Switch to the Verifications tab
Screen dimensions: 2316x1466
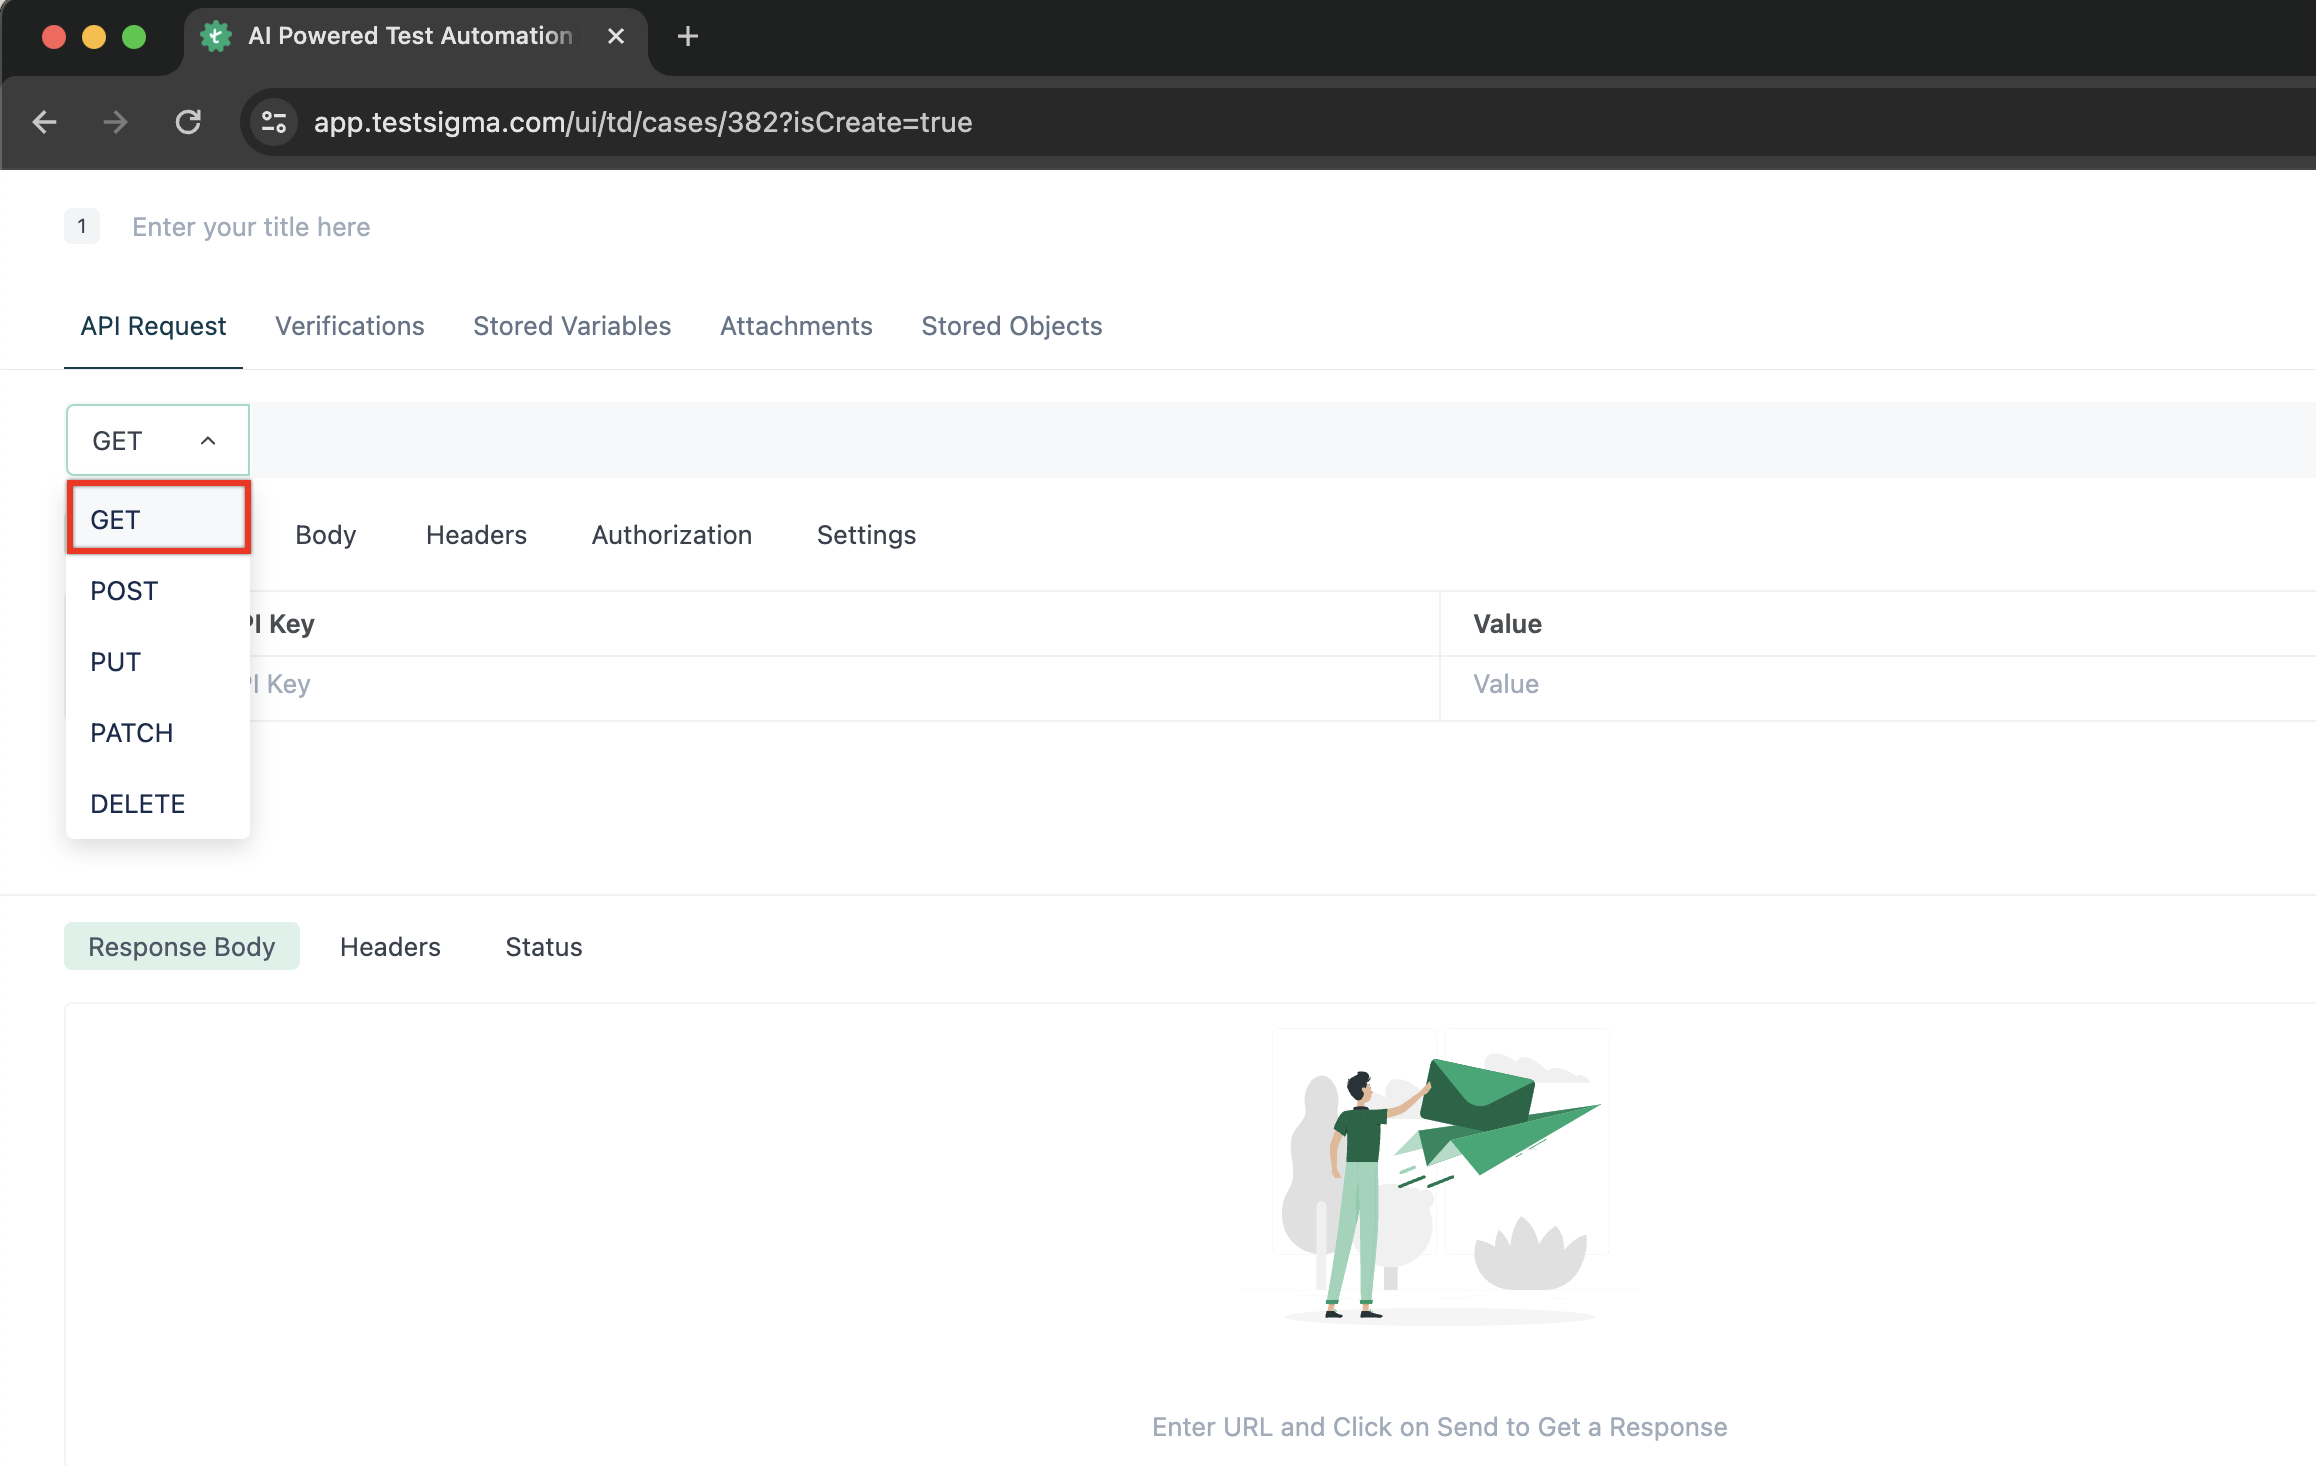(350, 326)
